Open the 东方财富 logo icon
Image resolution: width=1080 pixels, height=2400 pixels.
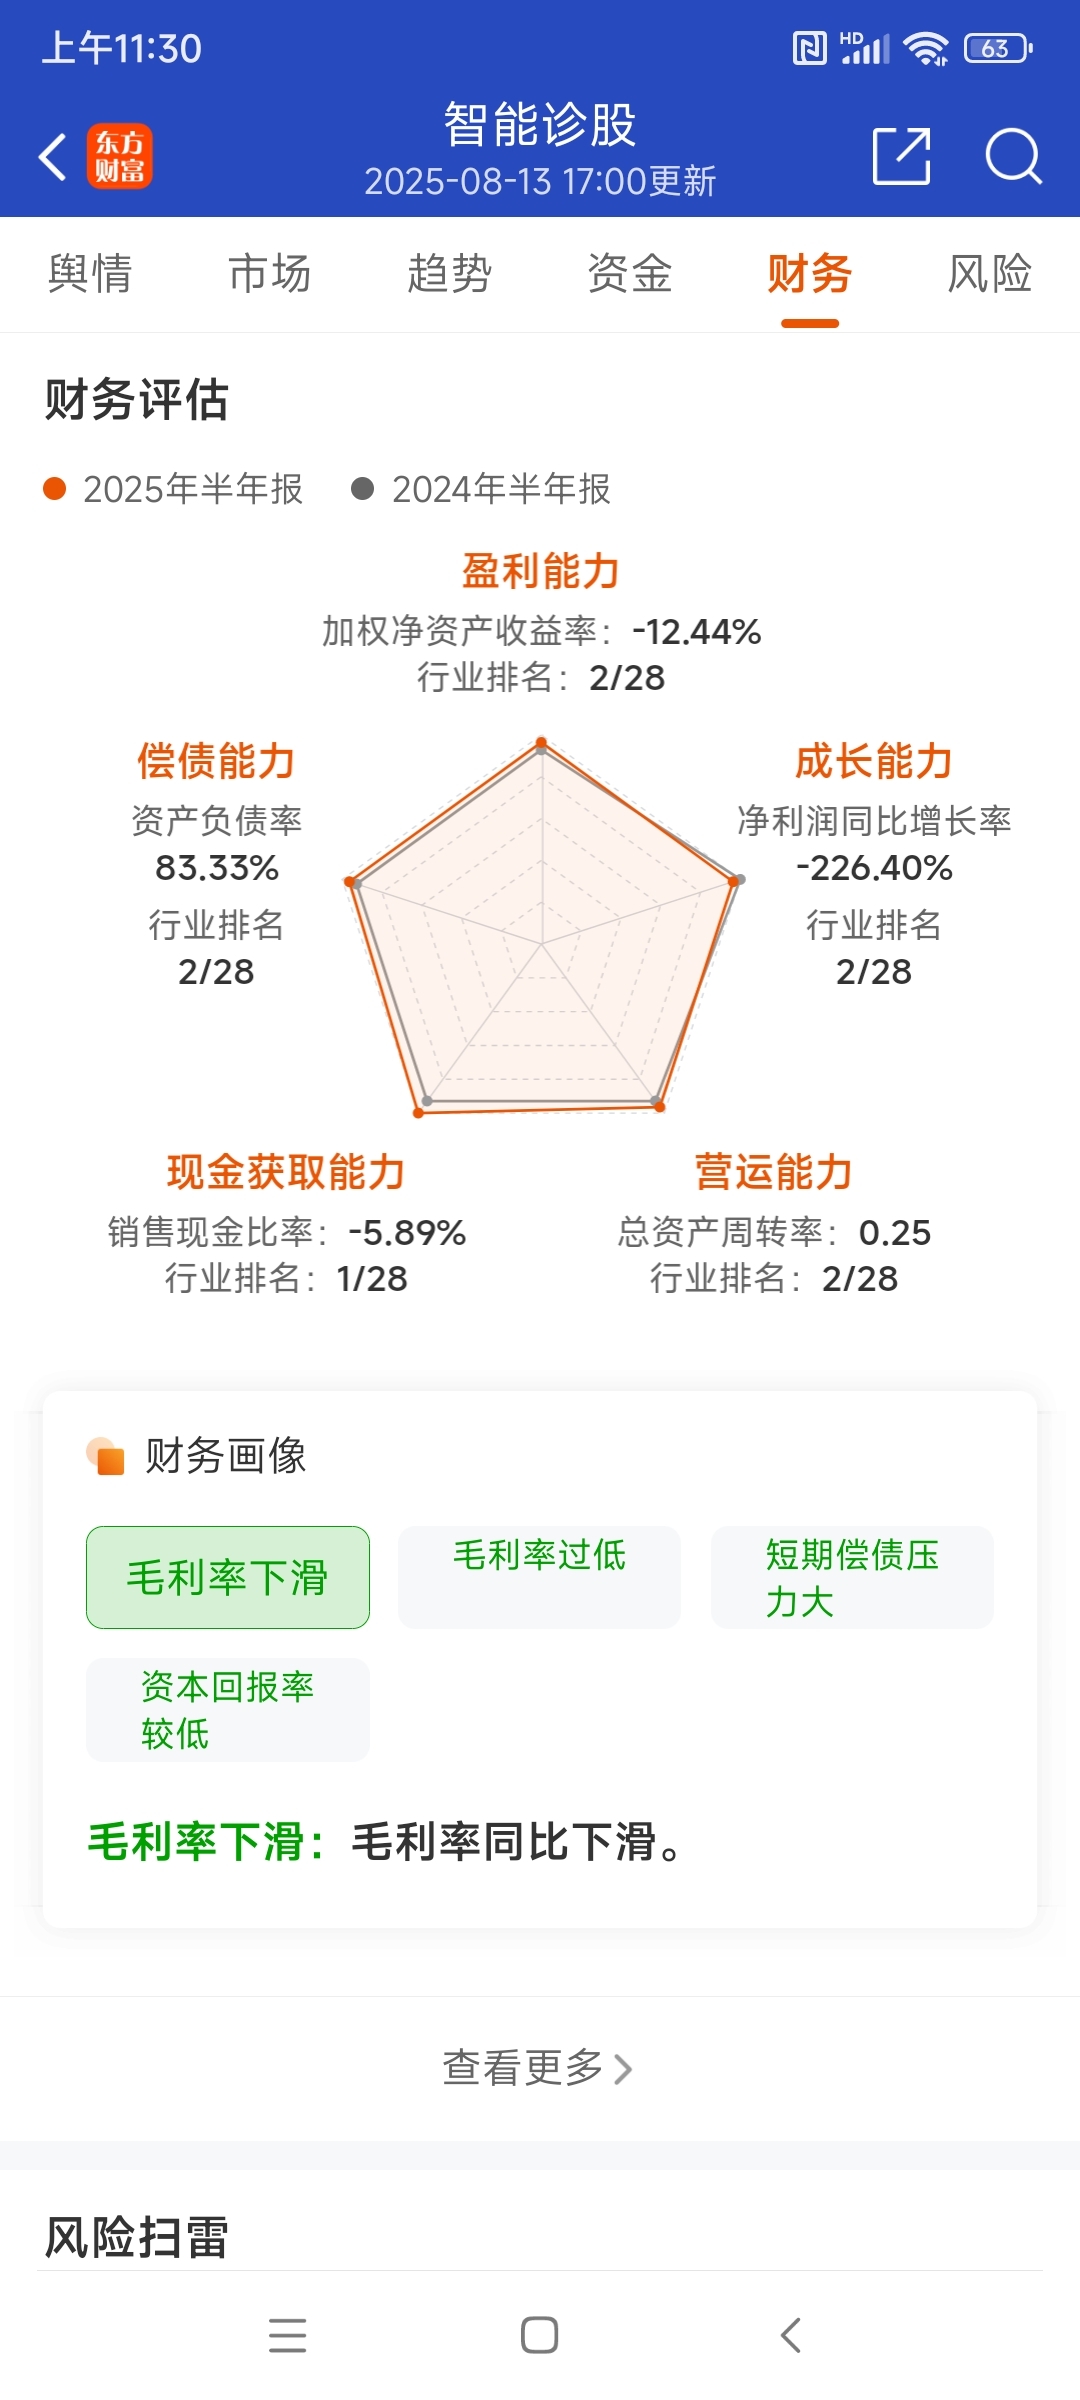click(119, 156)
